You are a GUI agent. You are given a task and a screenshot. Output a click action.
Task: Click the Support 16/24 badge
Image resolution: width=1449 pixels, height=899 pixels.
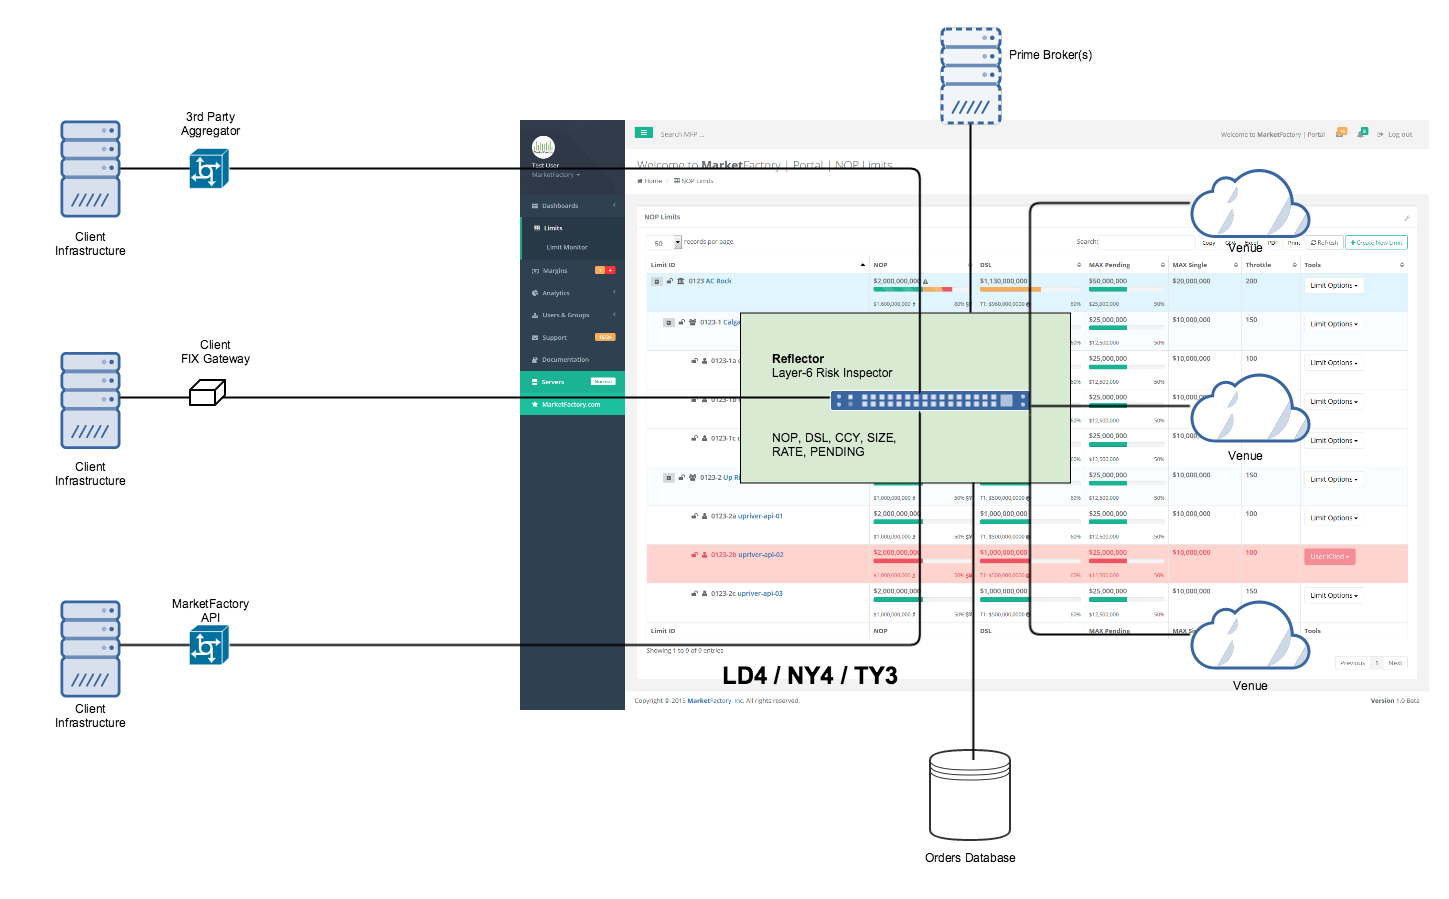coord(605,337)
